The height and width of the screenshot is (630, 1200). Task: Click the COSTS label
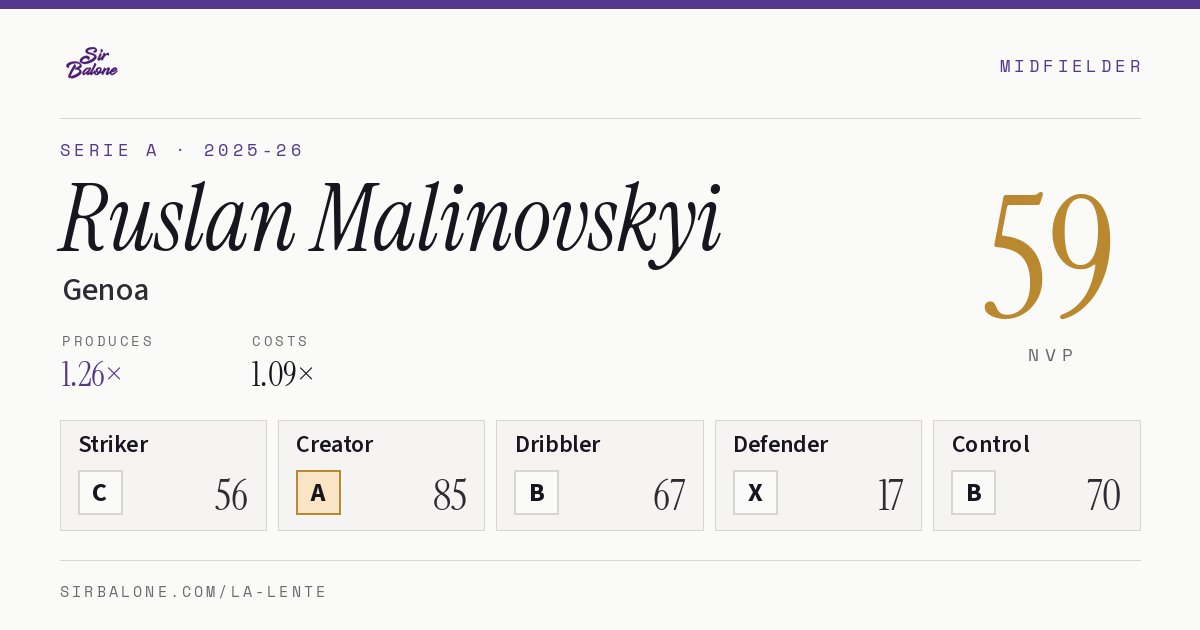coord(280,341)
